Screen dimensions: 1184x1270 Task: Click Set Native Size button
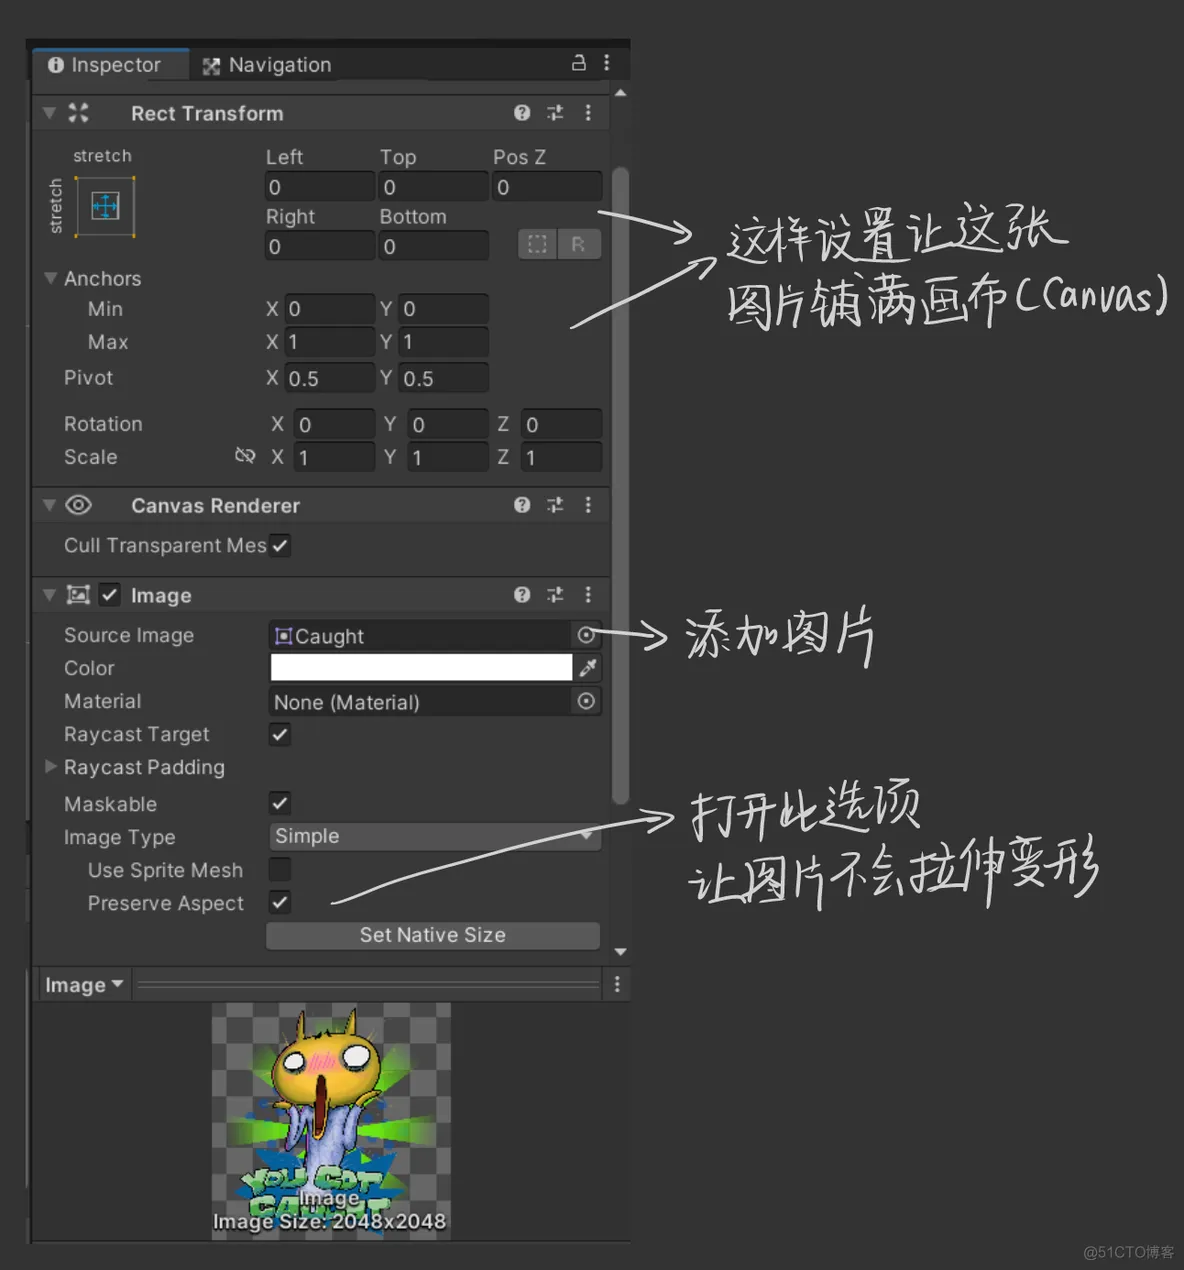(x=433, y=935)
